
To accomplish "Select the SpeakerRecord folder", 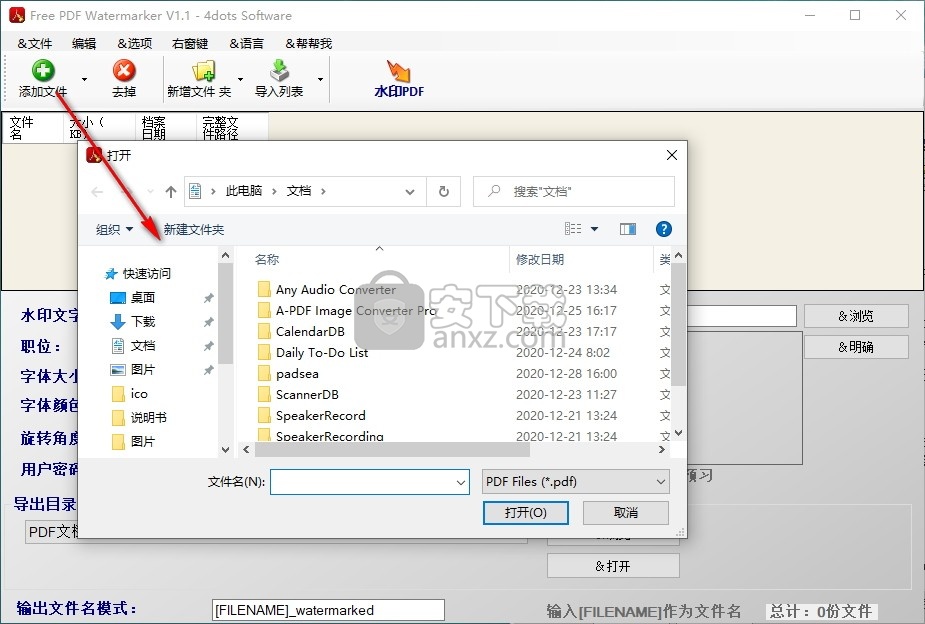I will (312, 416).
